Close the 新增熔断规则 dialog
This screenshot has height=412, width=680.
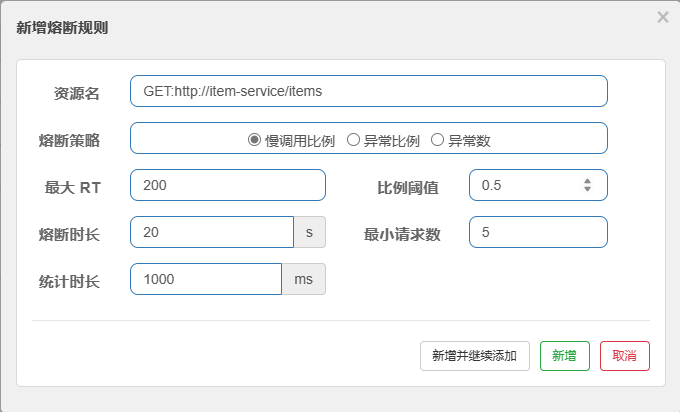coord(663,17)
